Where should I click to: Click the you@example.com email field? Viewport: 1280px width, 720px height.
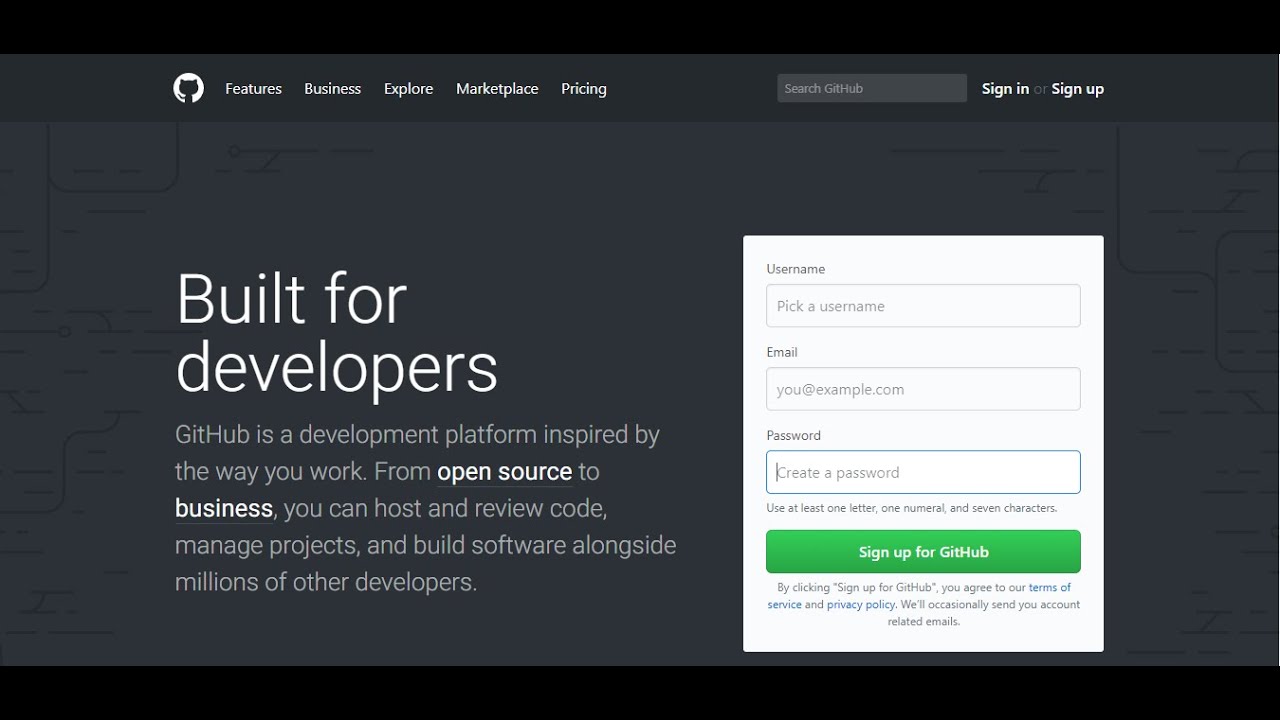click(923, 389)
